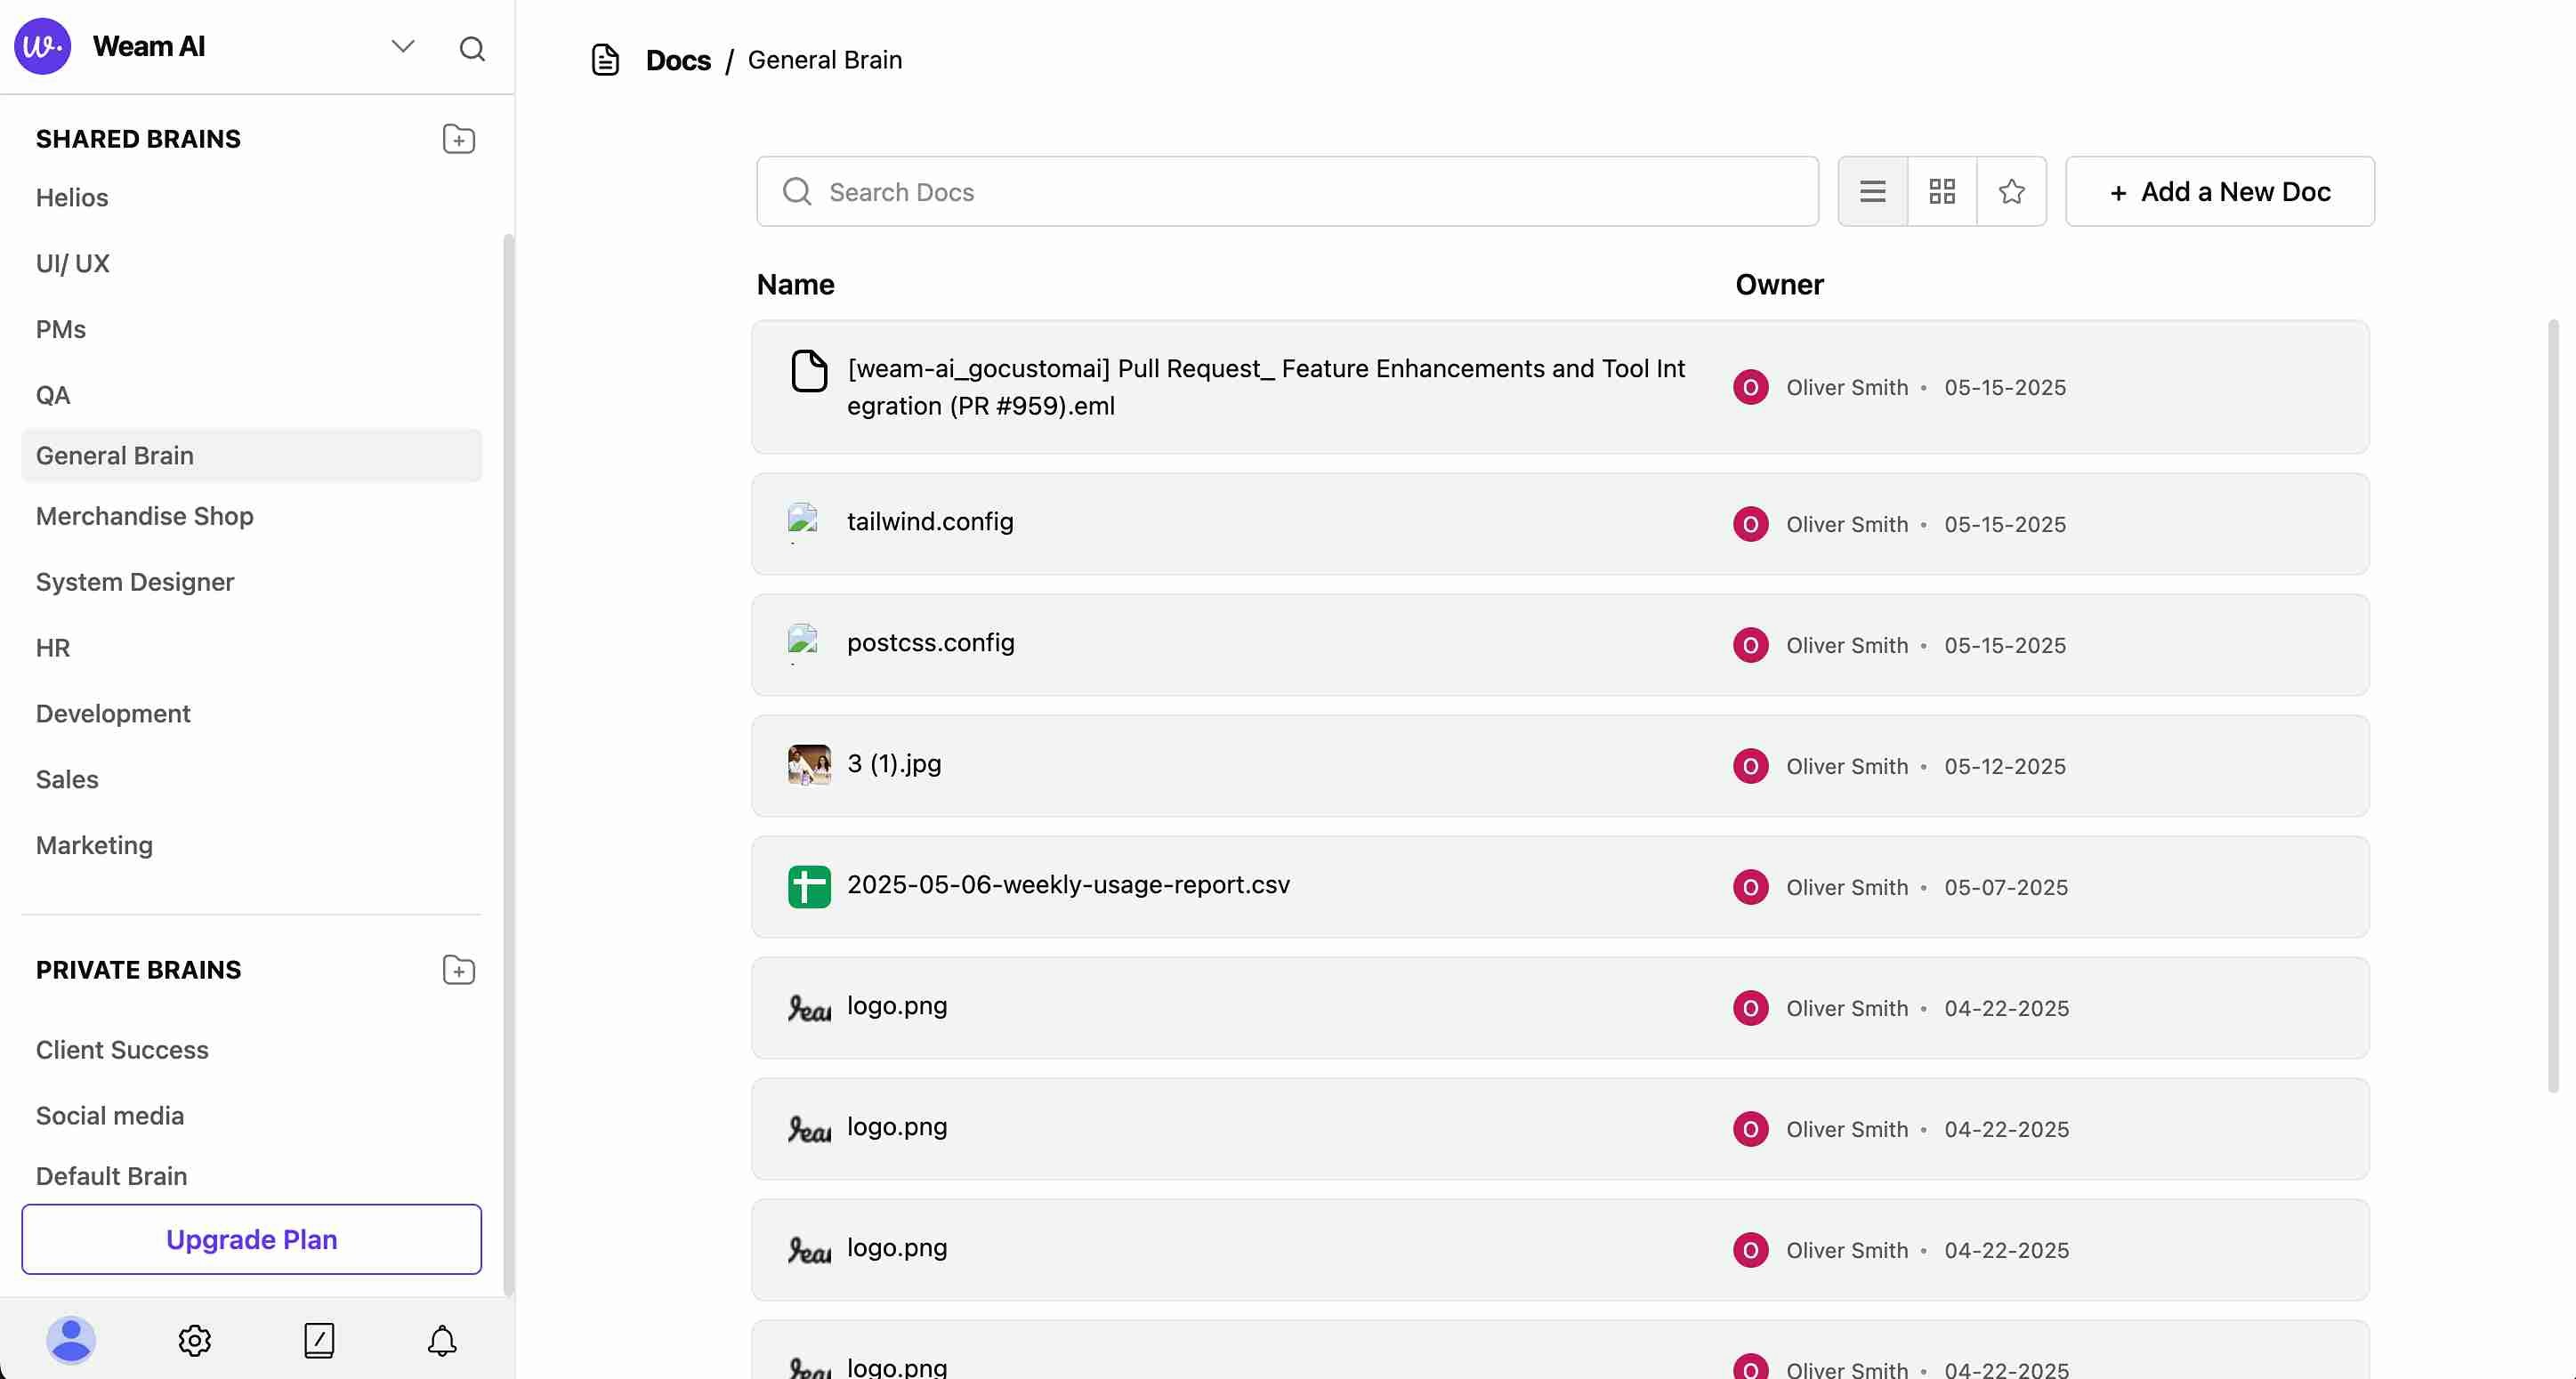Open settings gear icon in bottom bar
Viewport: 2576px width, 1379px height.
tap(194, 1340)
